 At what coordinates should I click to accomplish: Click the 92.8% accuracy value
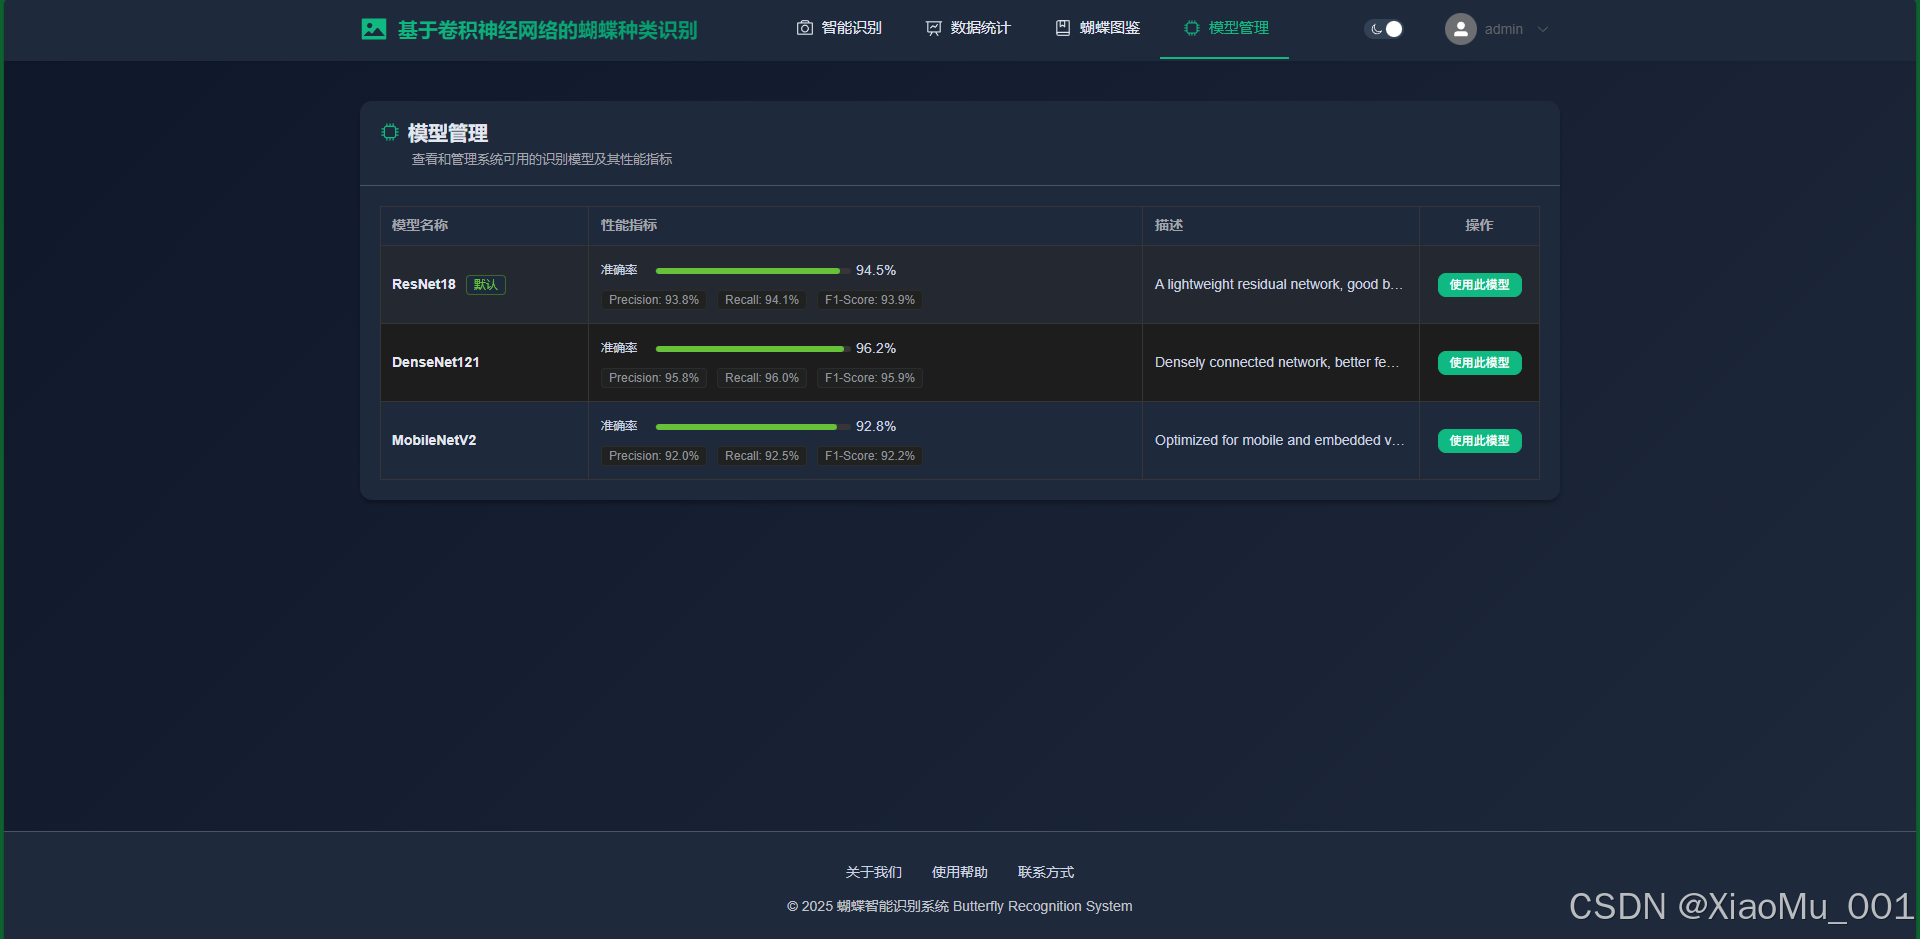pyautogui.click(x=876, y=427)
